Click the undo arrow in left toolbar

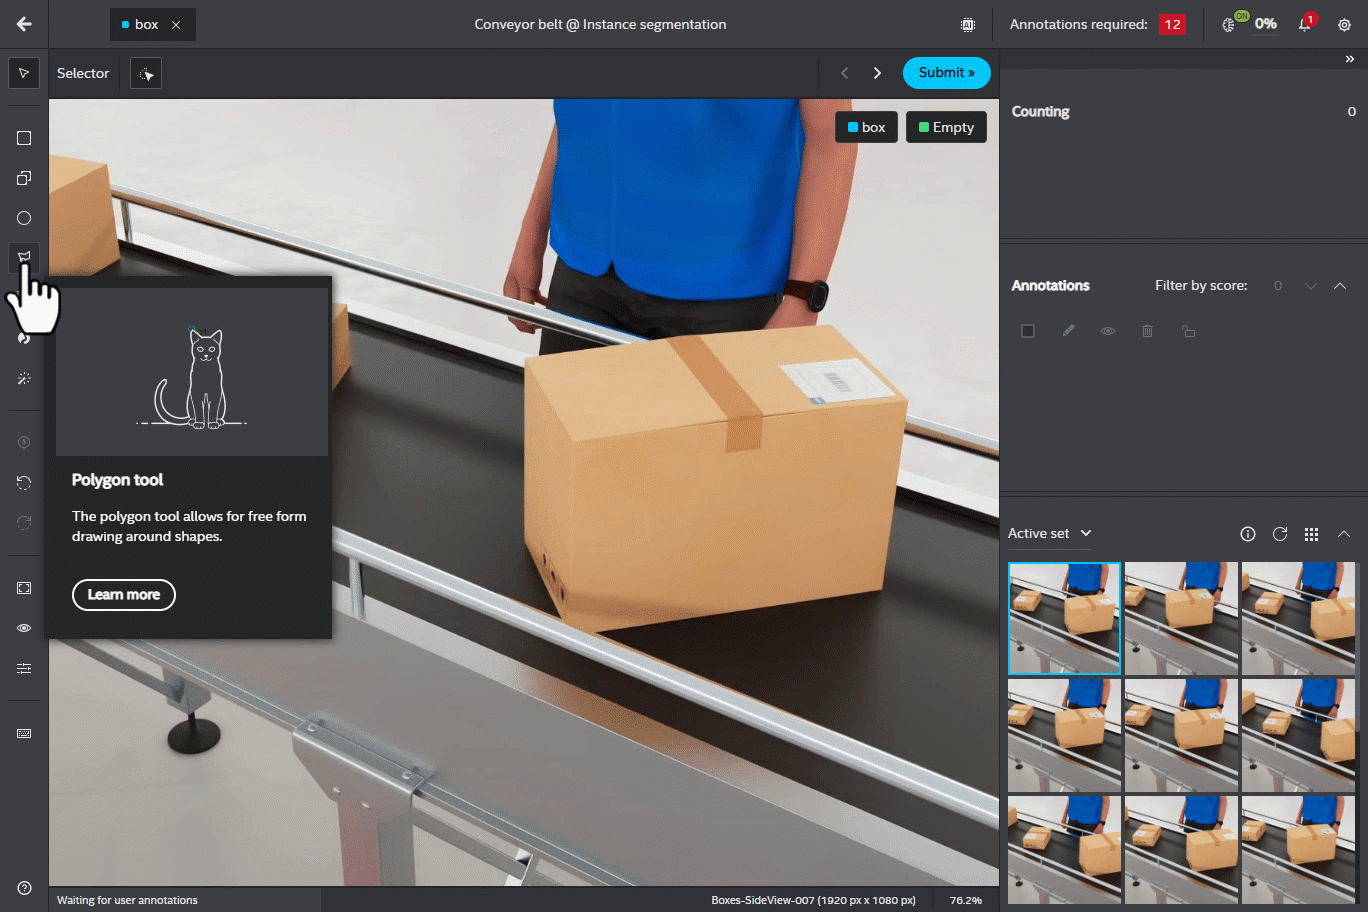point(24,483)
